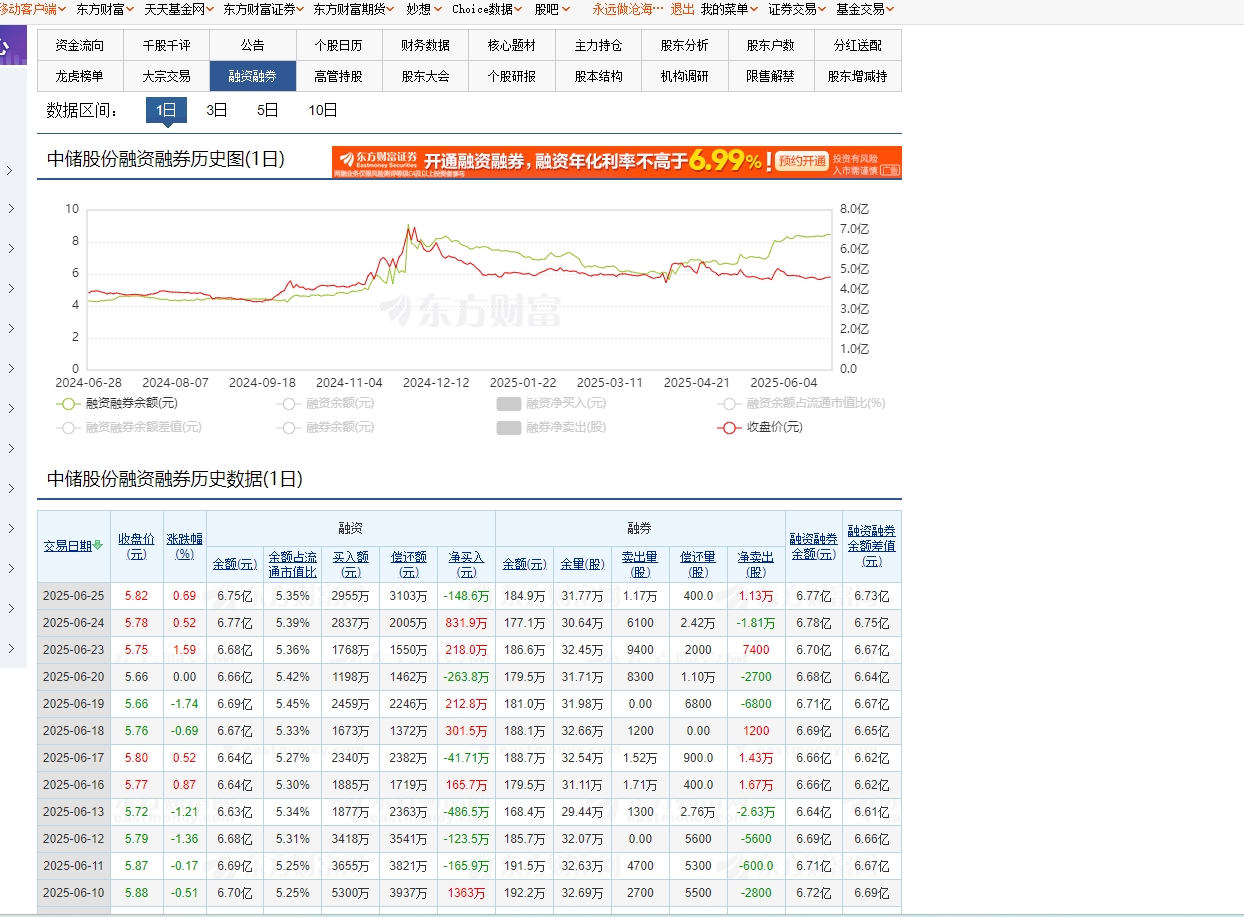The image size is (1244, 917).
Task: Open the 分红送配 tab
Action: [858, 45]
